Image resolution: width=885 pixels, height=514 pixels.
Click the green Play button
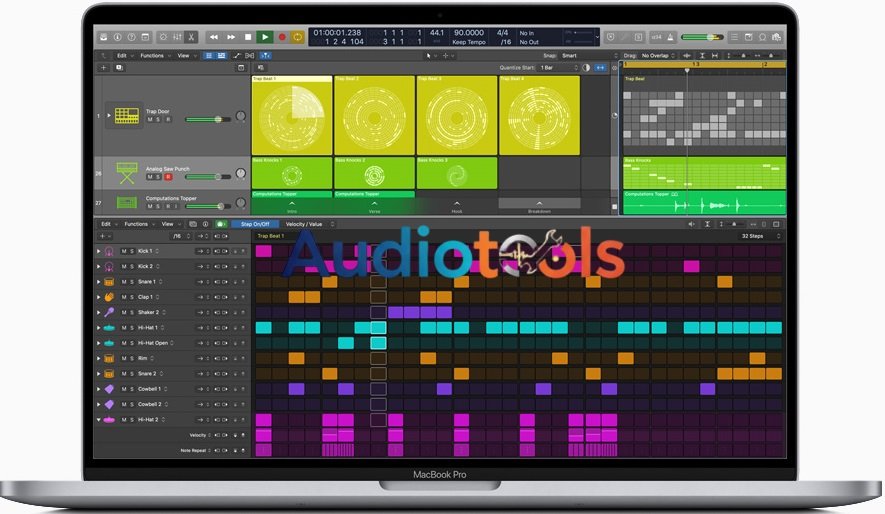[264, 37]
